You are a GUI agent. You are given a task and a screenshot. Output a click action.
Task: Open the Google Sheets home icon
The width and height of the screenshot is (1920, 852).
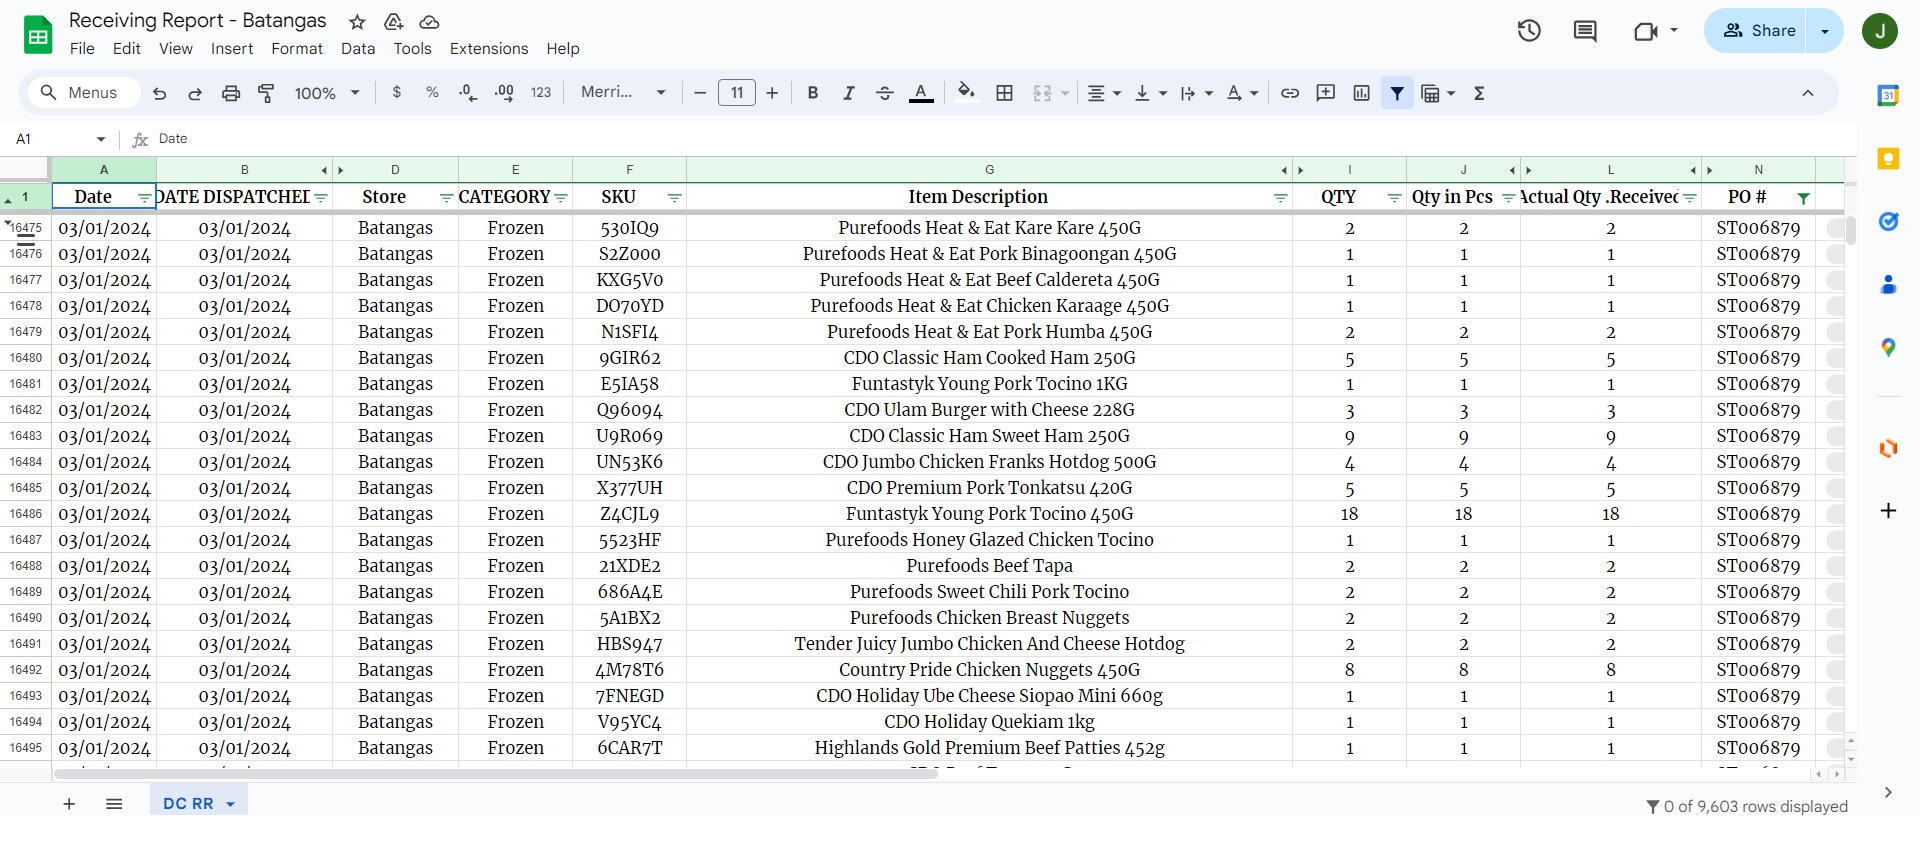(38, 36)
